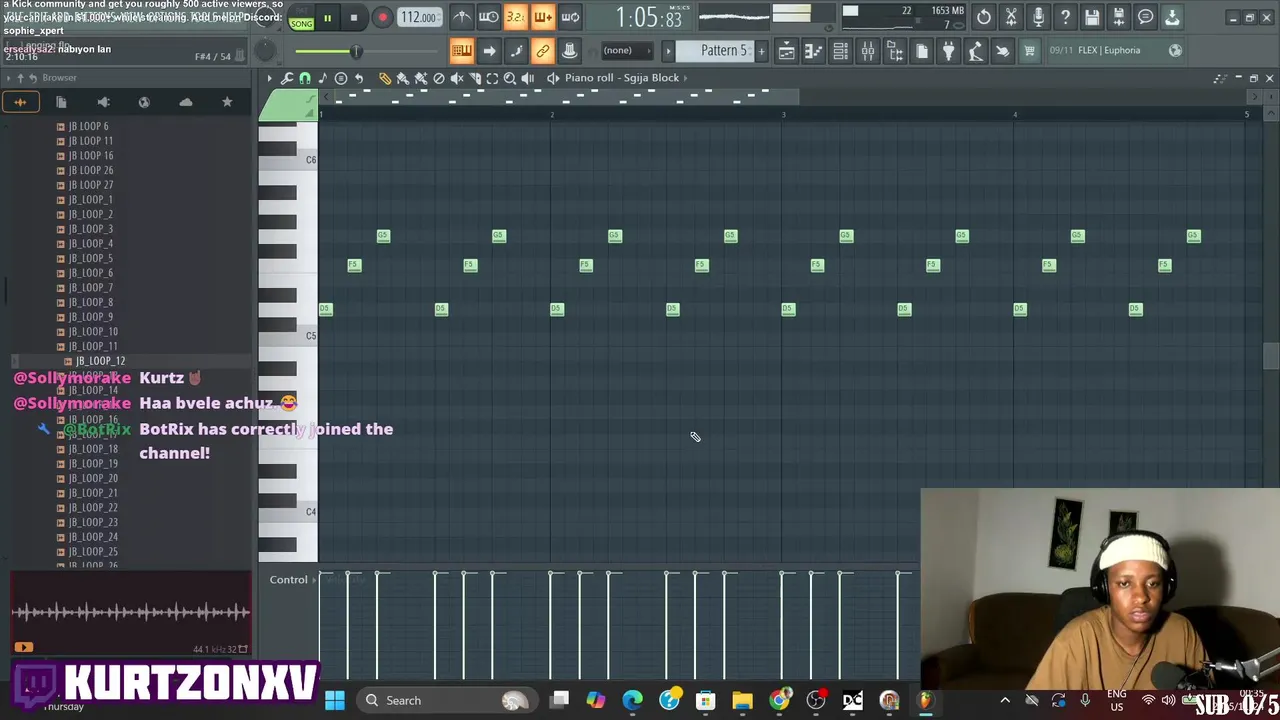The height and width of the screenshot is (720, 1280).
Task: Open the audio editor scissors icon
Action: coord(1011,17)
